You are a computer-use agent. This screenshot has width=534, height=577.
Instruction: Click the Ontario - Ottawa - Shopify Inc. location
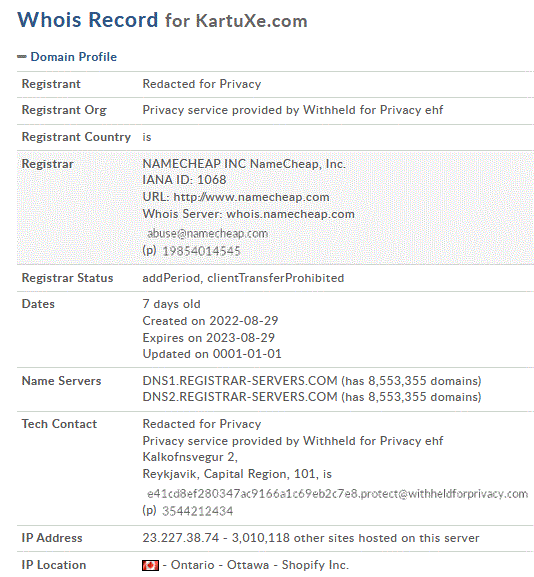click(259, 565)
